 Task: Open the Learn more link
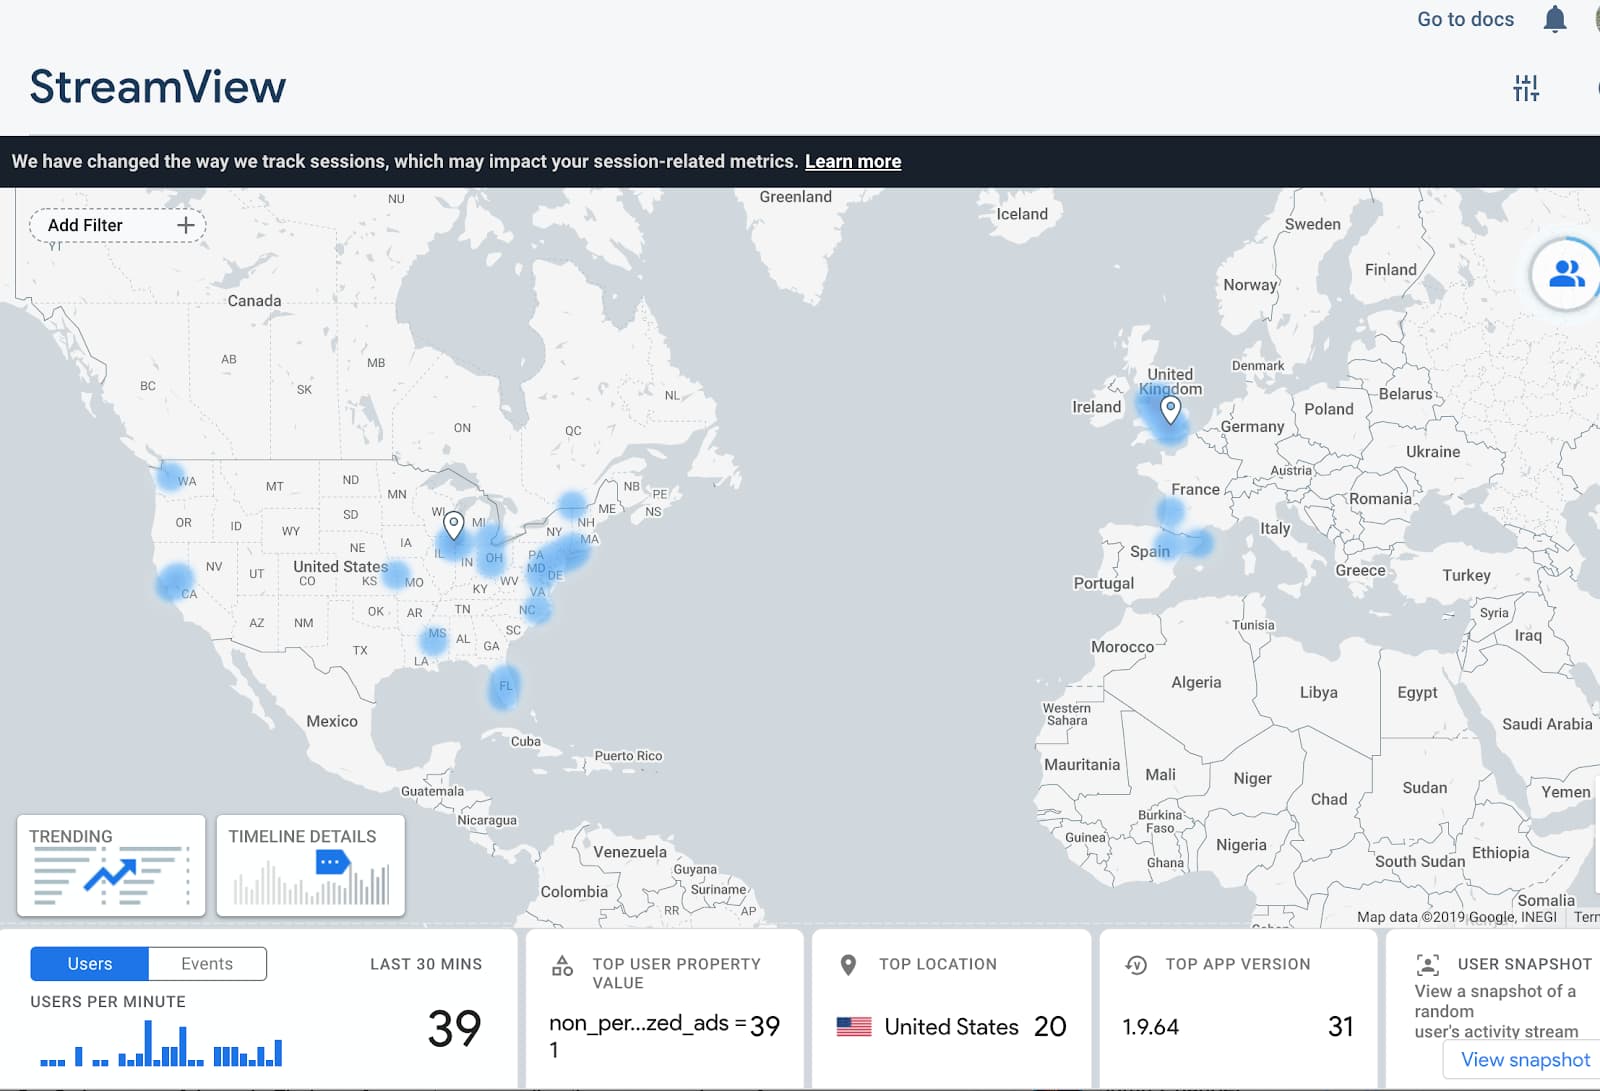click(x=853, y=161)
